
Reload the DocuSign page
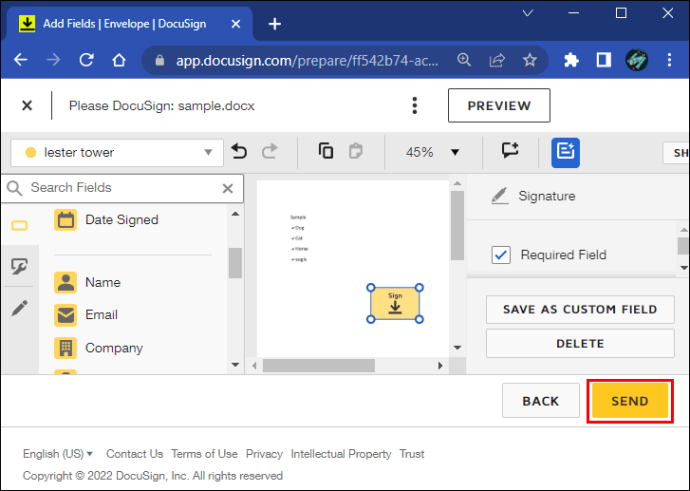(x=86, y=59)
